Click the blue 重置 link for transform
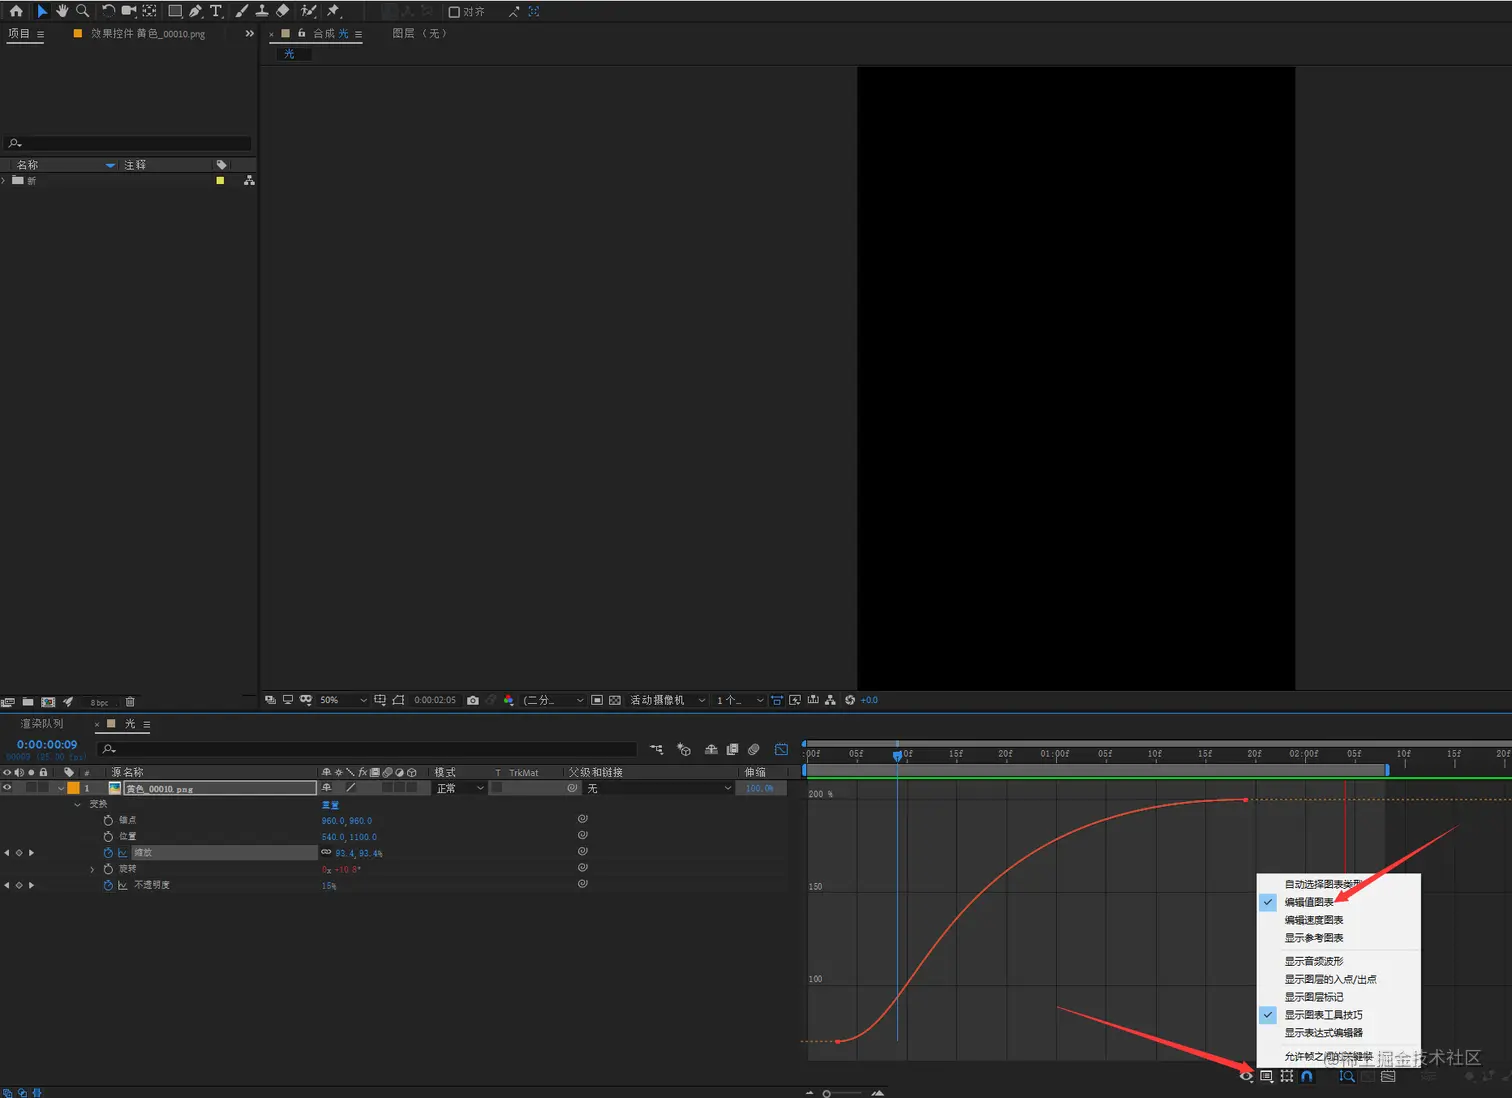 tap(330, 805)
